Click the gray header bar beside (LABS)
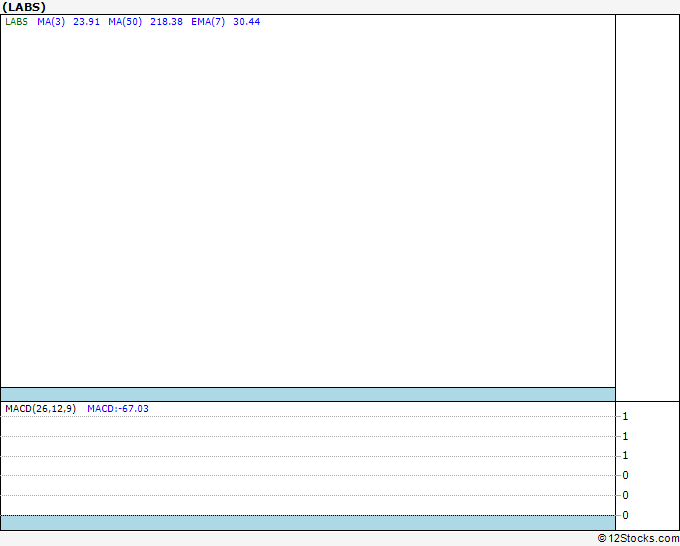Screen dimensions: 680x546 (x=363, y=7)
